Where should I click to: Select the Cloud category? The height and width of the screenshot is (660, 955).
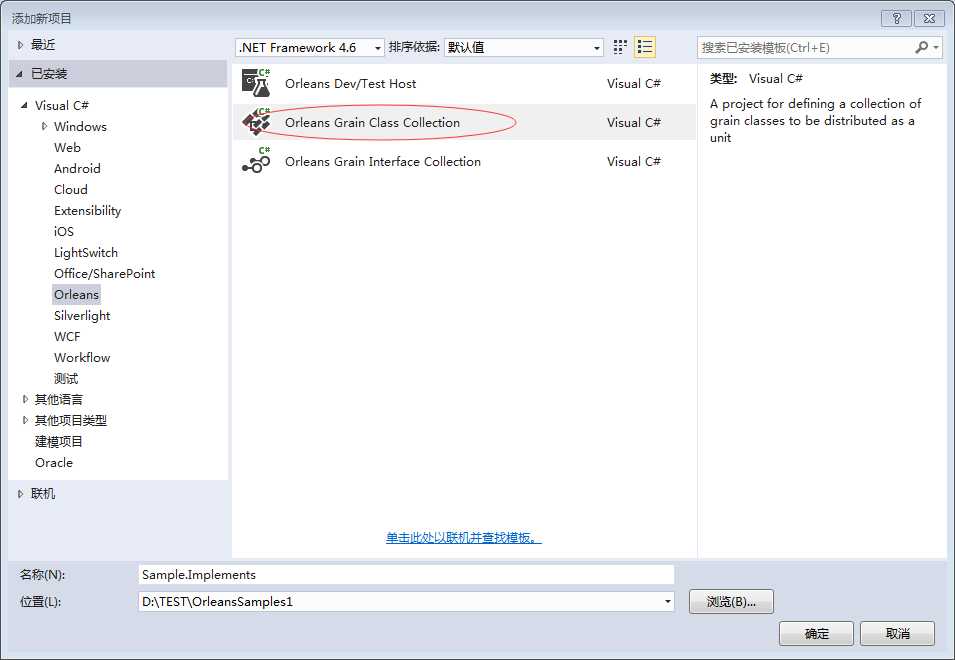[x=71, y=189]
